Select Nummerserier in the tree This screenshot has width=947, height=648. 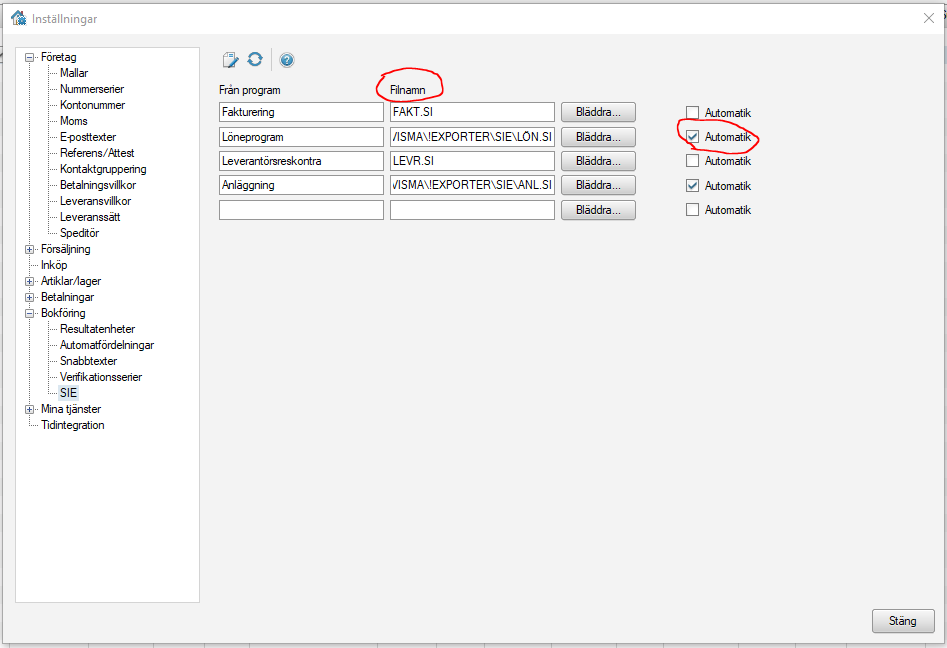click(92, 89)
